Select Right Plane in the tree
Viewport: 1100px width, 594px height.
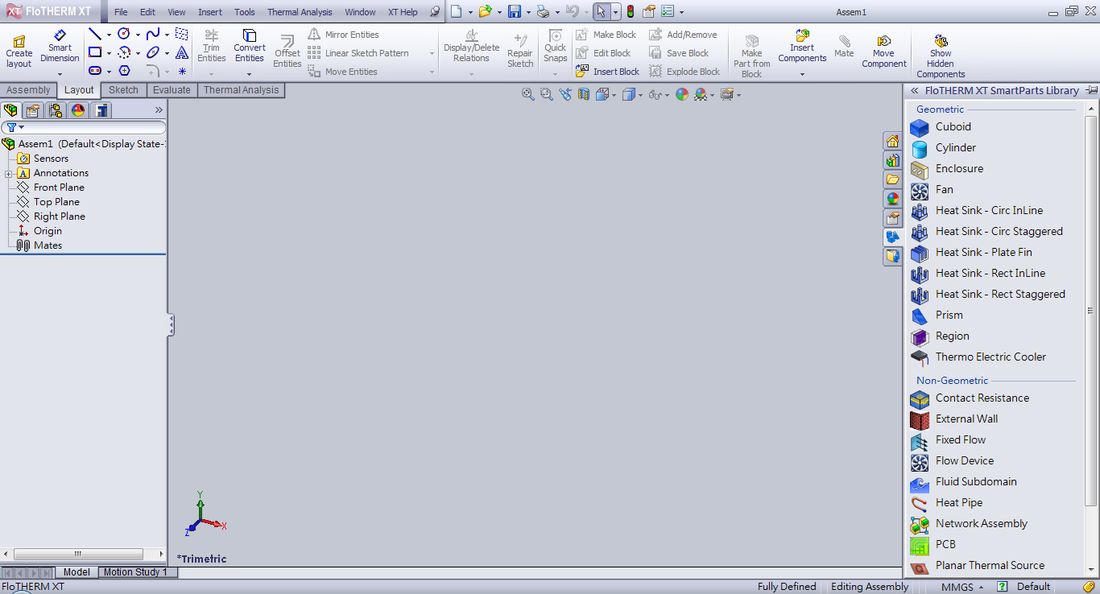(x=51, y=217)
